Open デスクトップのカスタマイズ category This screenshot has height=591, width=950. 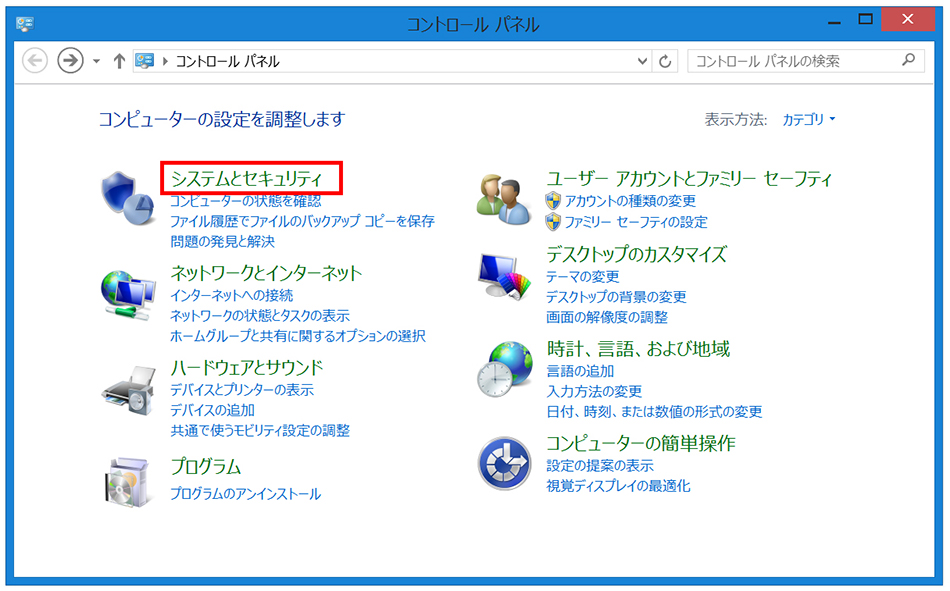pyautogui.click(x=636, y=254)
